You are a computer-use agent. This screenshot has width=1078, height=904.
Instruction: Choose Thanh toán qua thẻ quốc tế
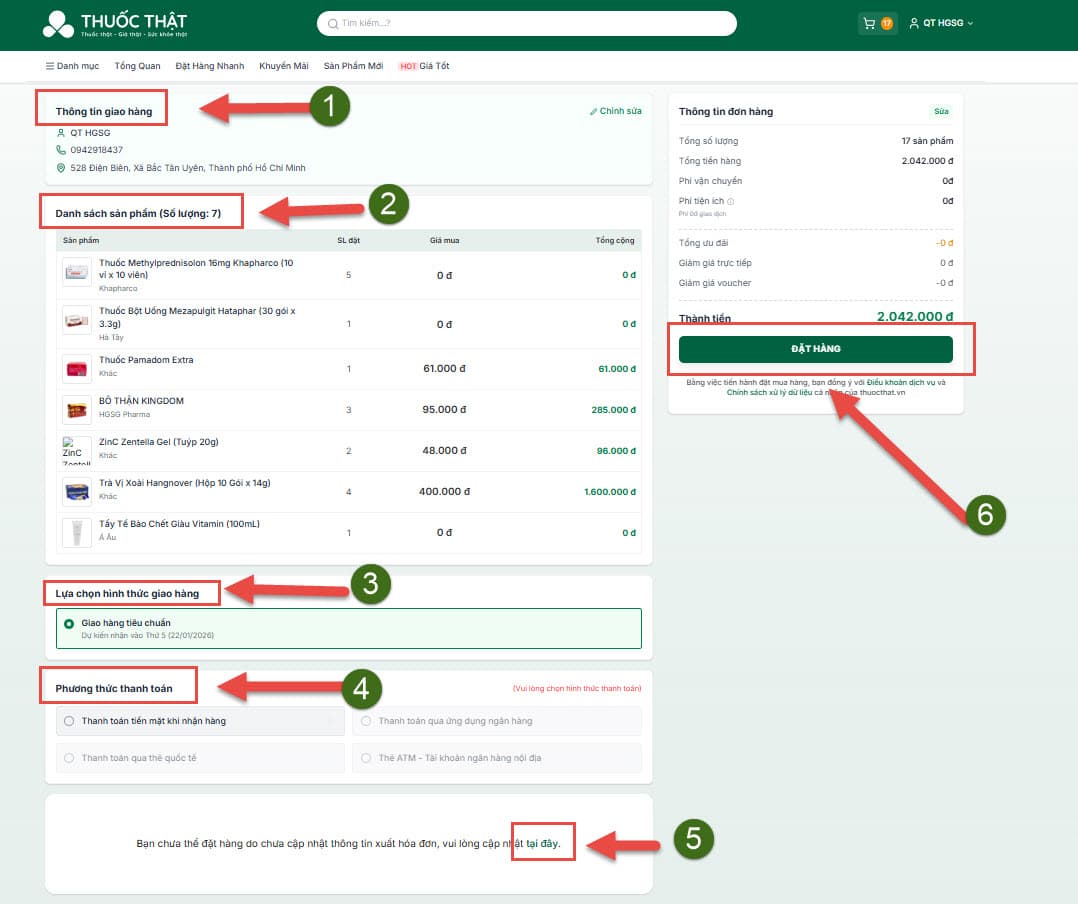tap(69, 758)
